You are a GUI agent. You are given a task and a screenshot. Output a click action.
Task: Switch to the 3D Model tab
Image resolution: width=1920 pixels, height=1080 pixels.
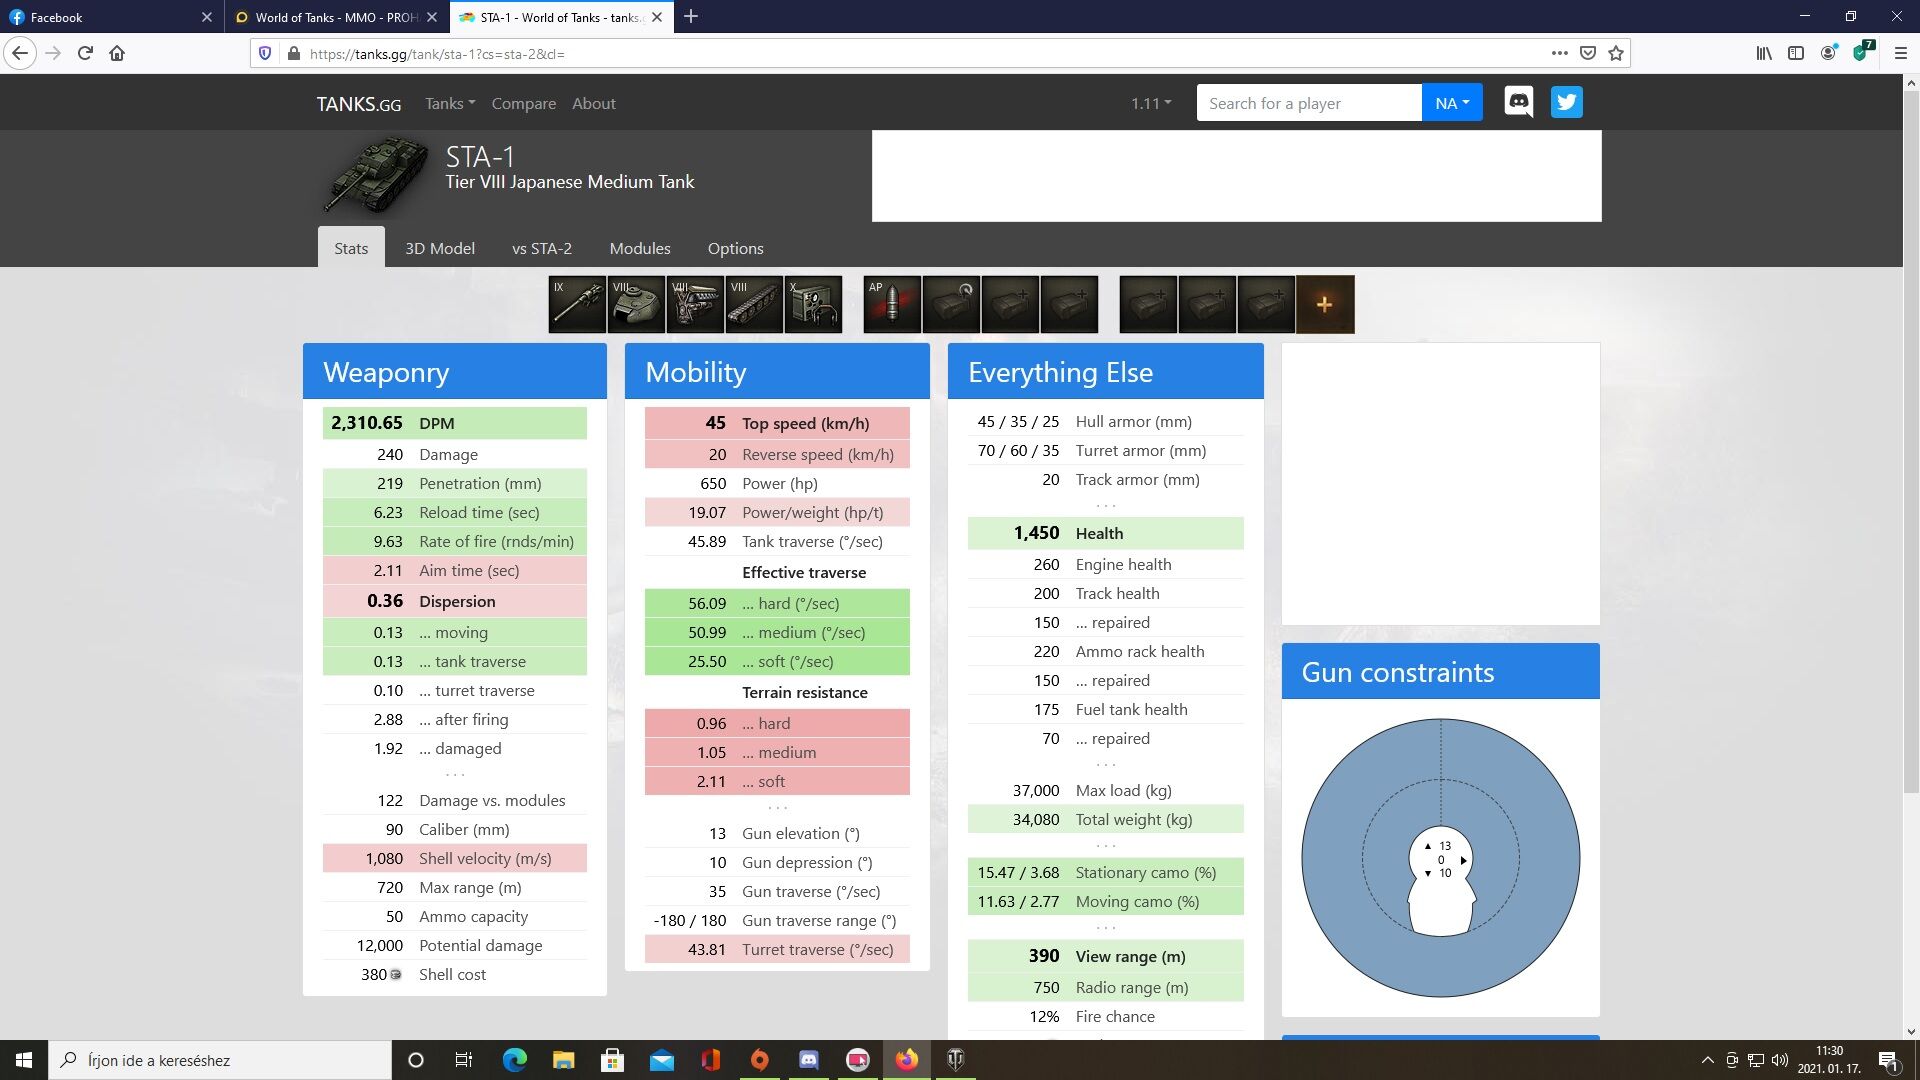point(440,248)
